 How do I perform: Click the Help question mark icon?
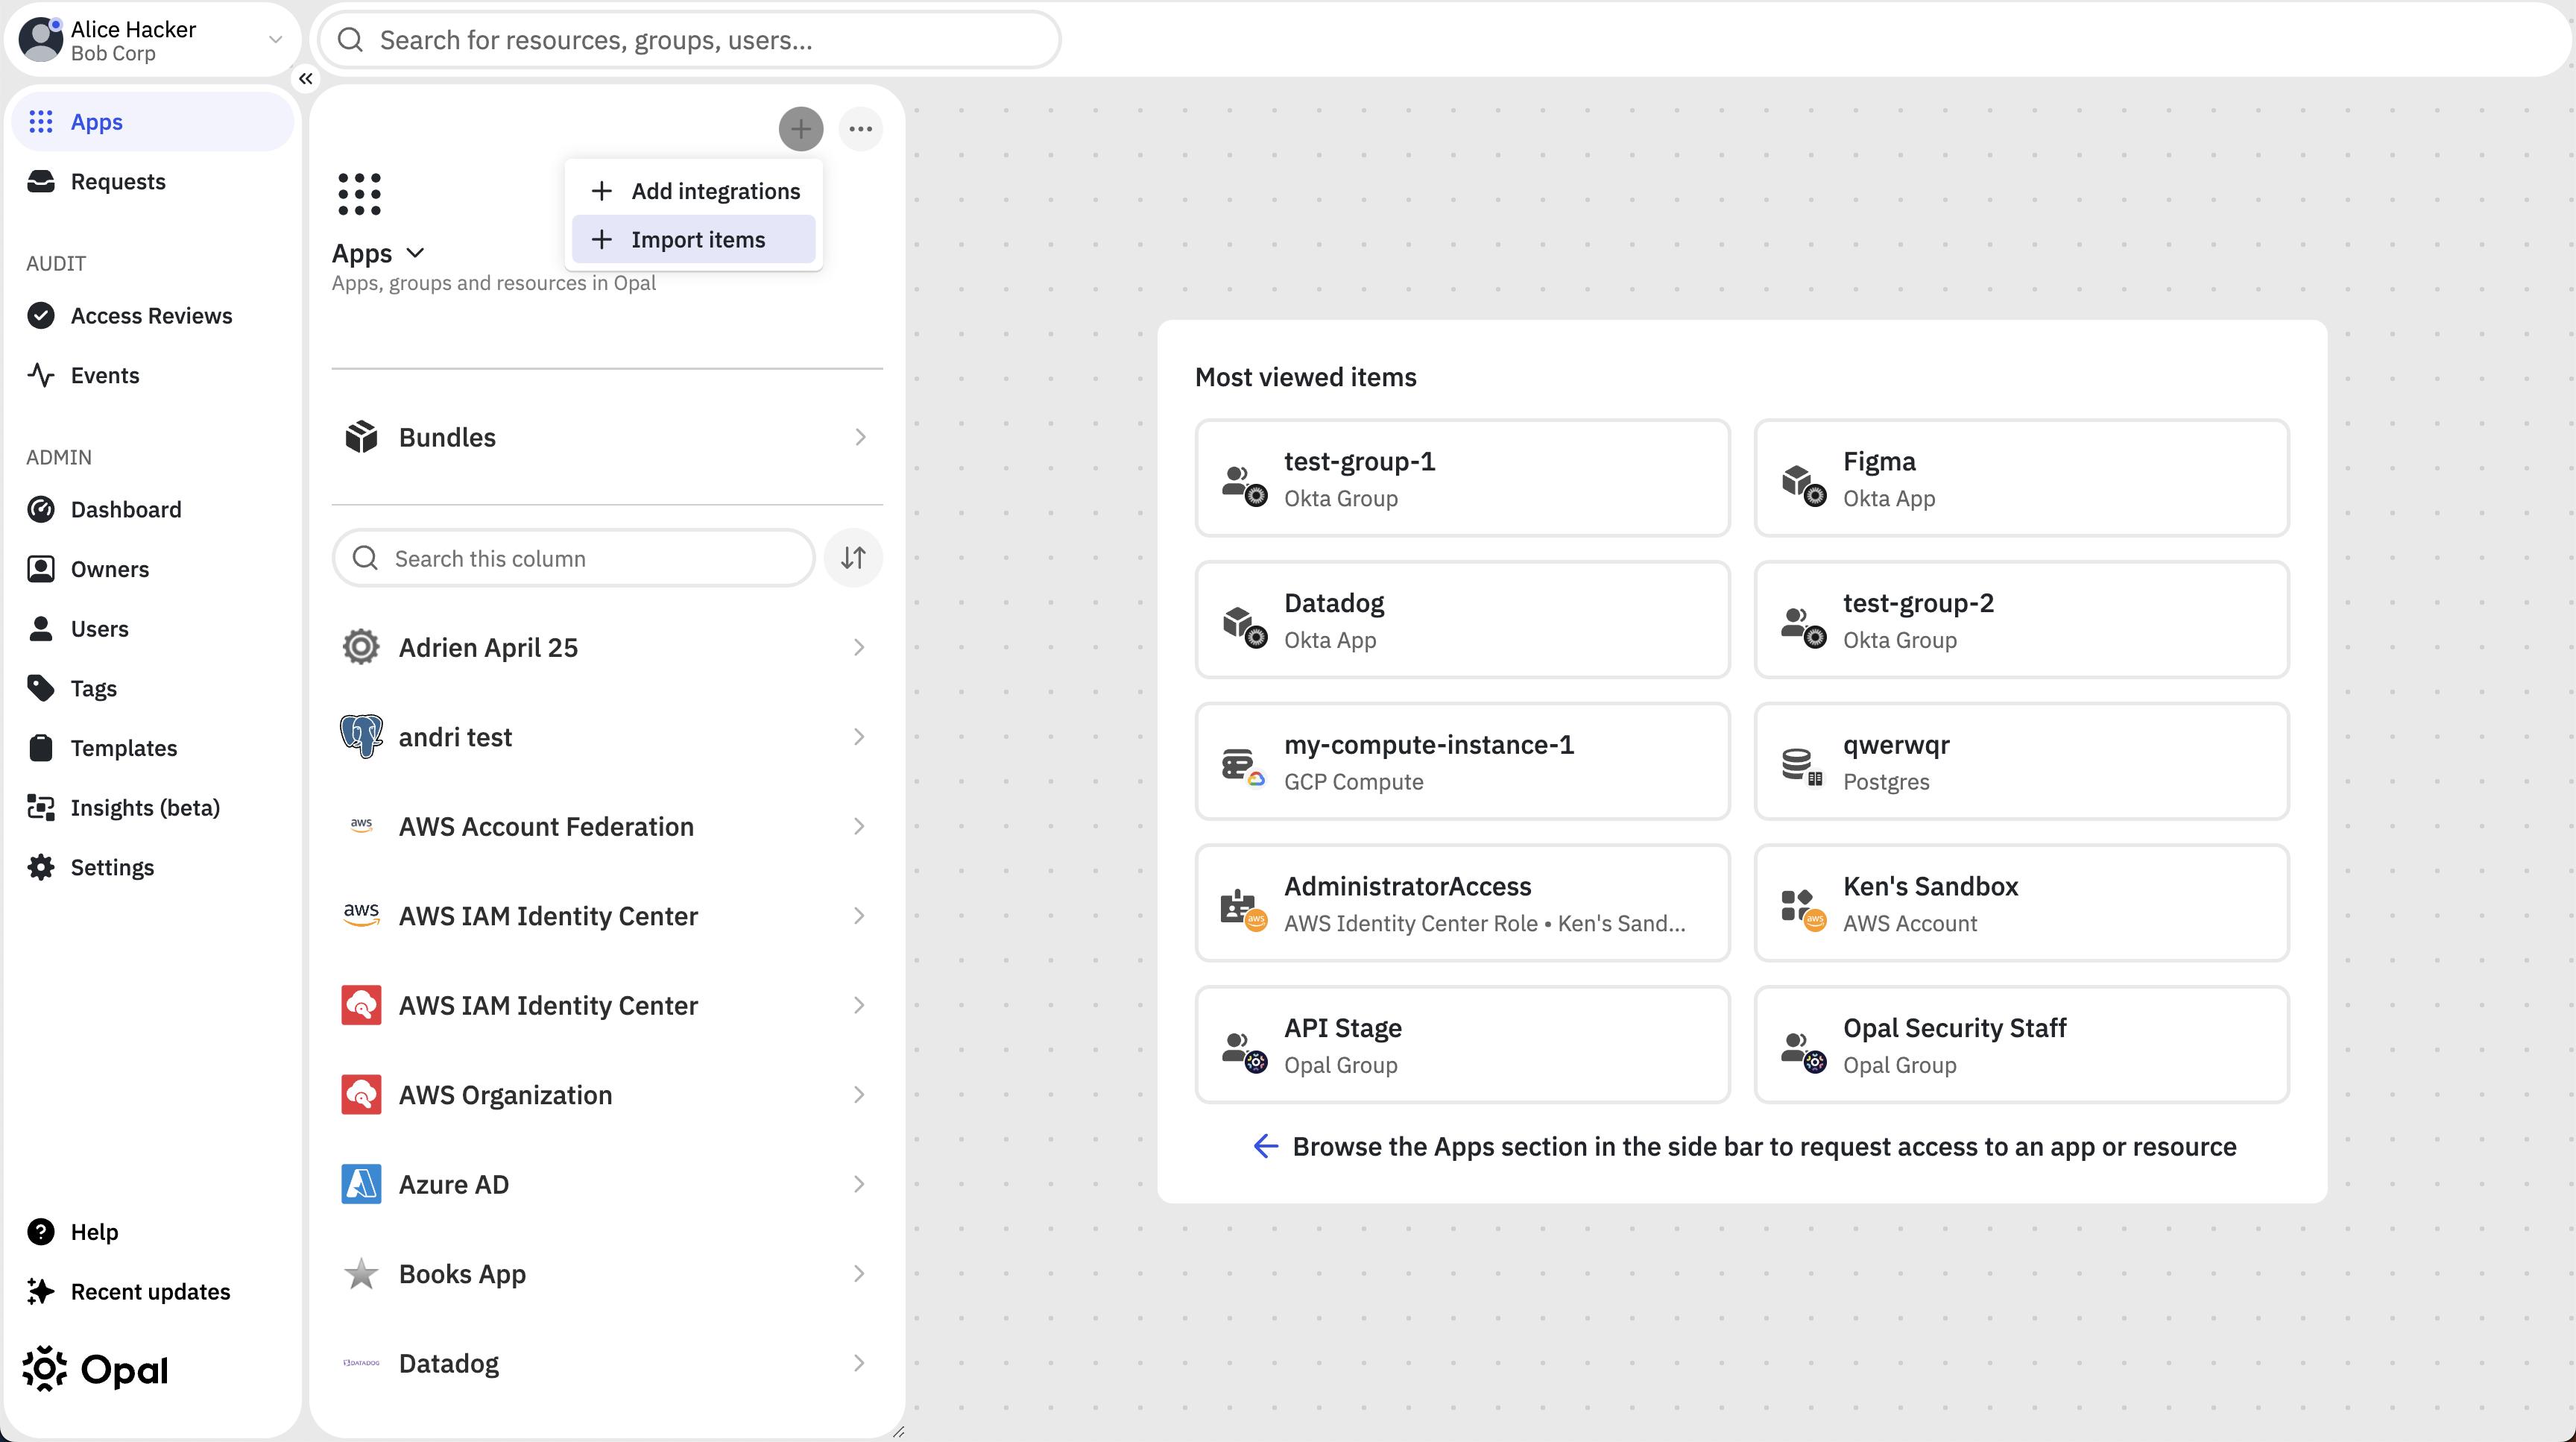pos(41,1232)
